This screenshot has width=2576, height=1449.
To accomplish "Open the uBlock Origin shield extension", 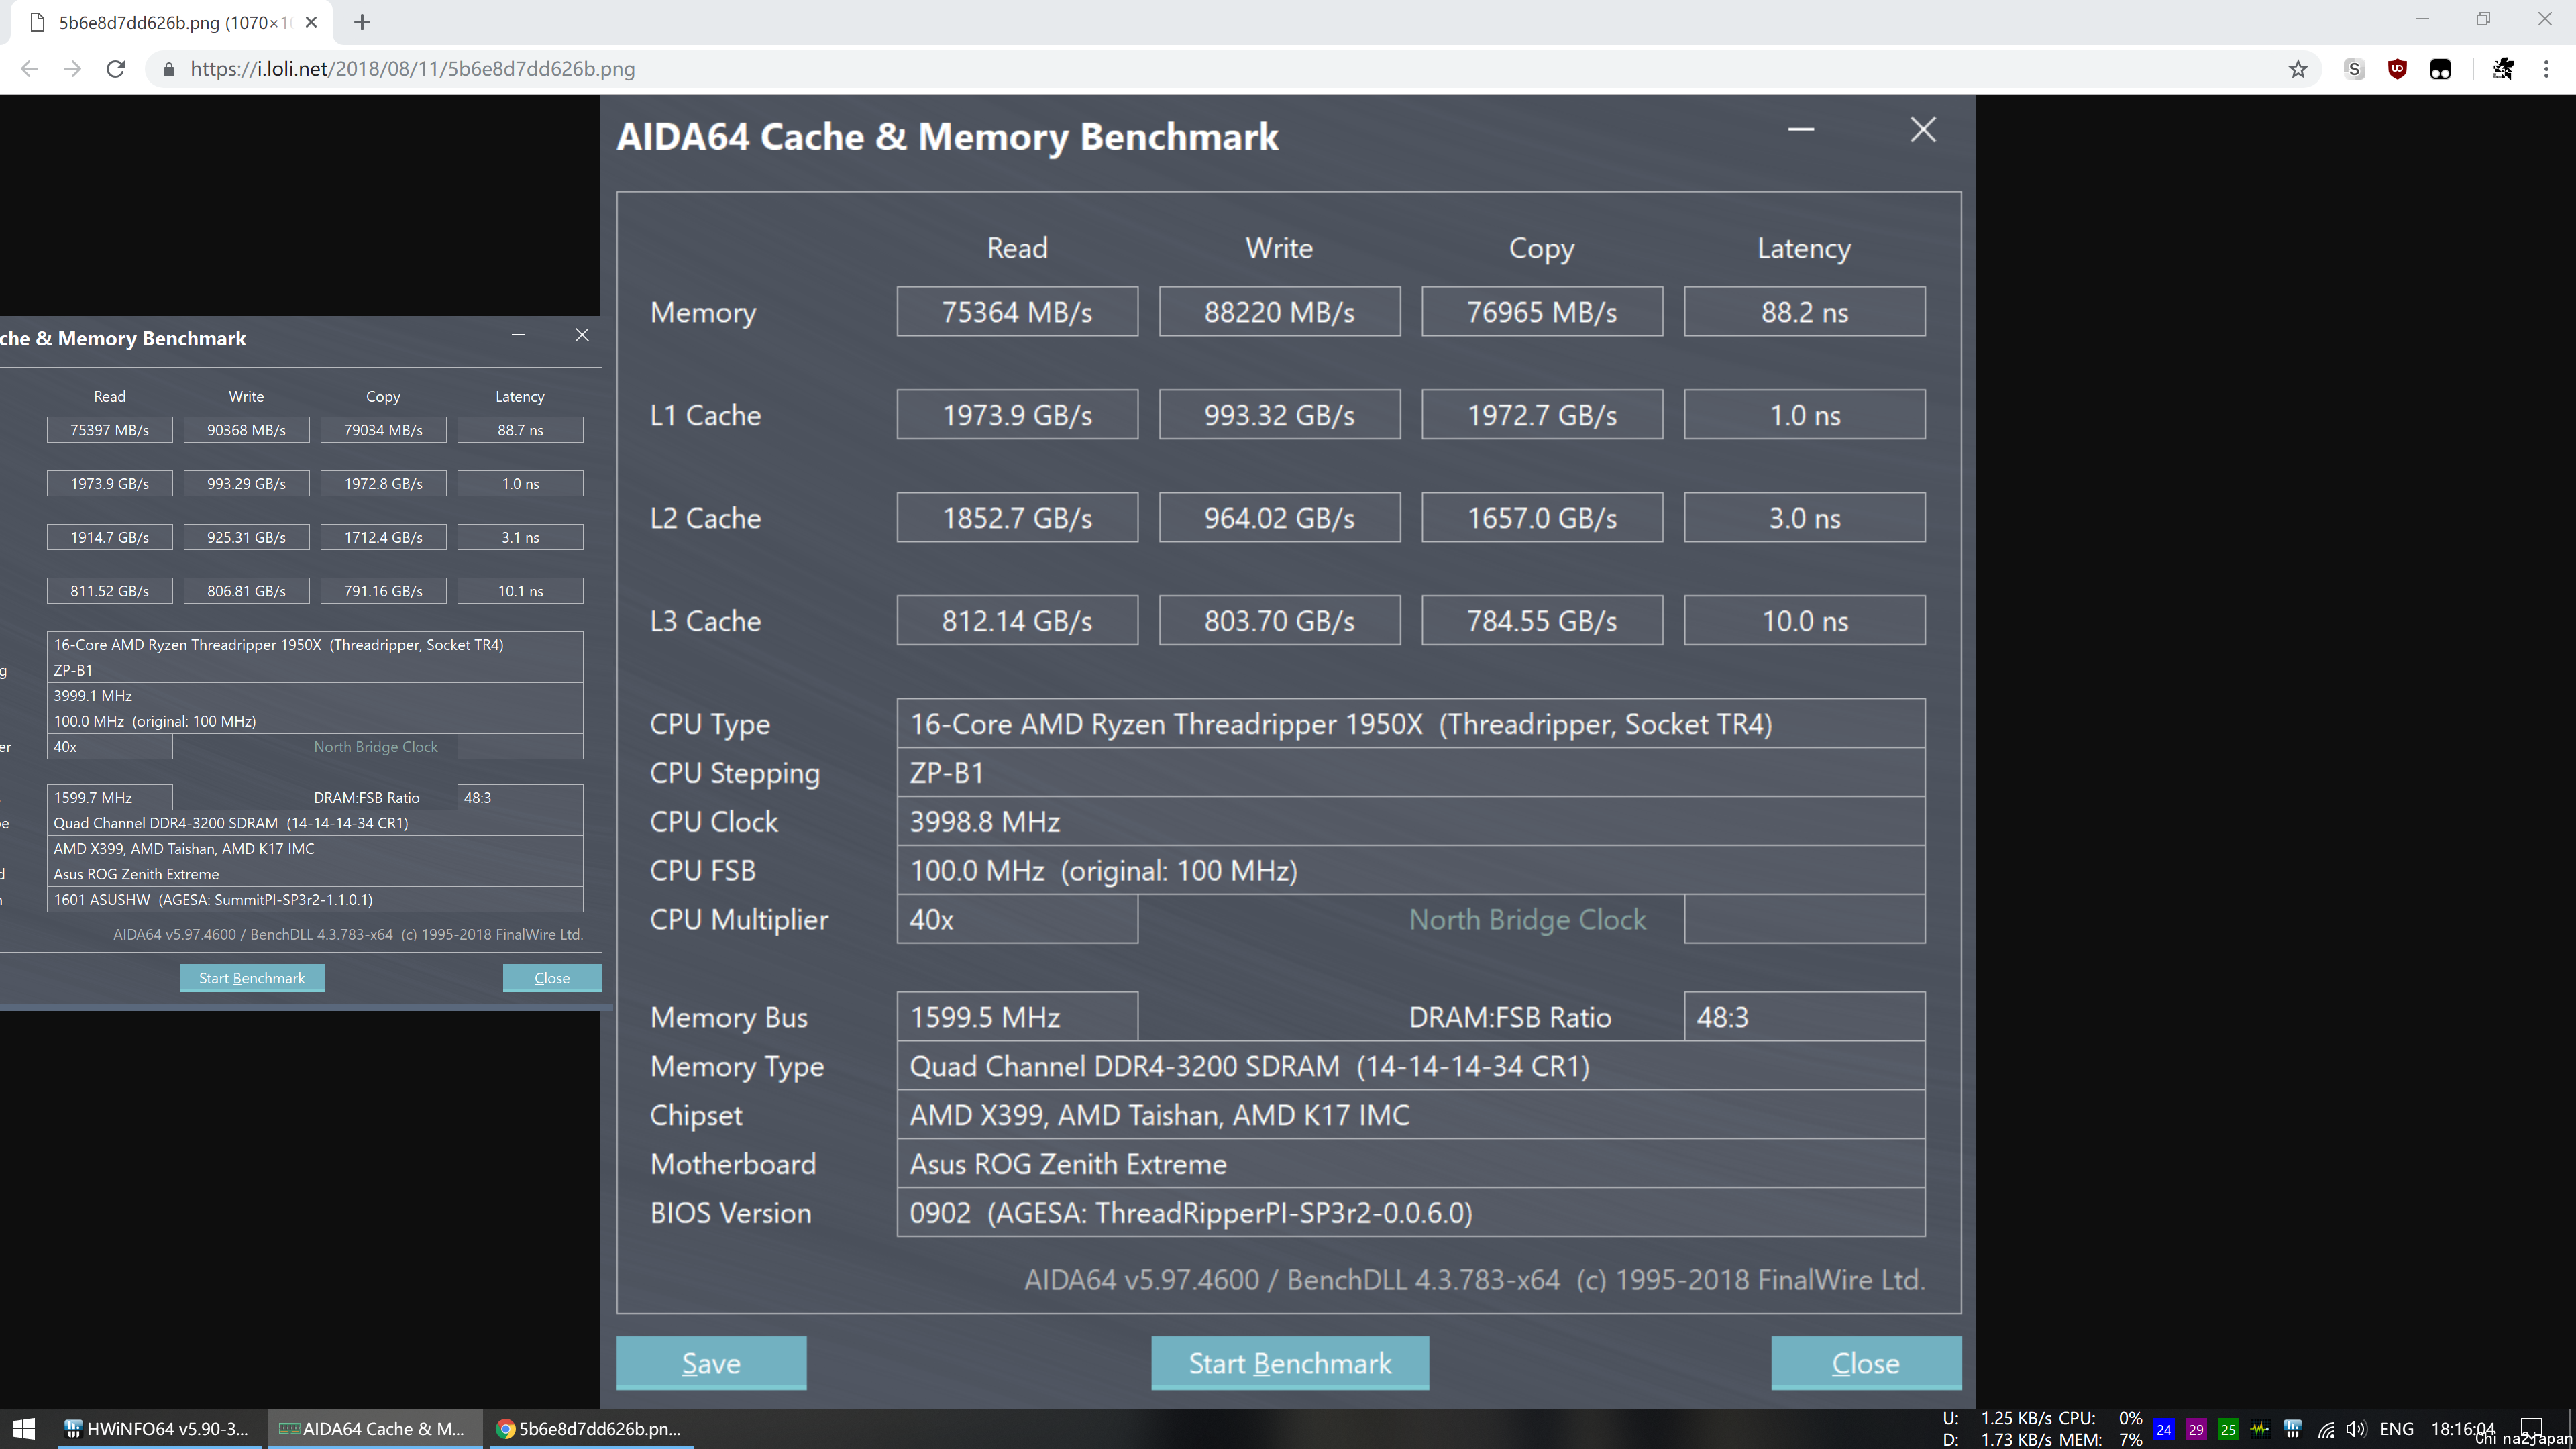I will point(2397,69).
